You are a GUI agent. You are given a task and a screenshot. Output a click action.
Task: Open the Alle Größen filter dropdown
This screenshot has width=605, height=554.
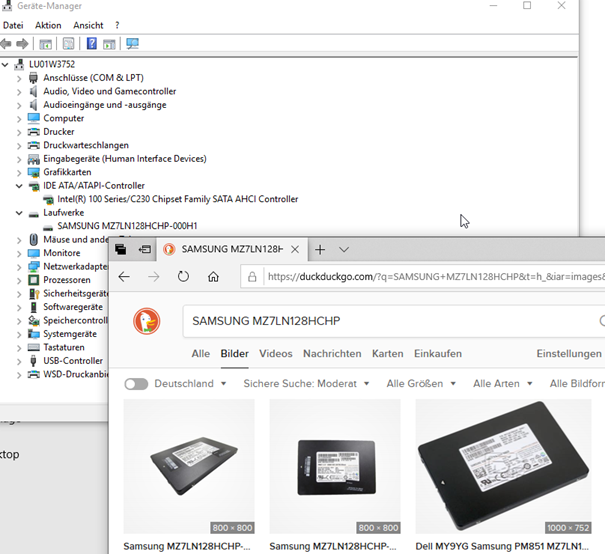(421, 384)
